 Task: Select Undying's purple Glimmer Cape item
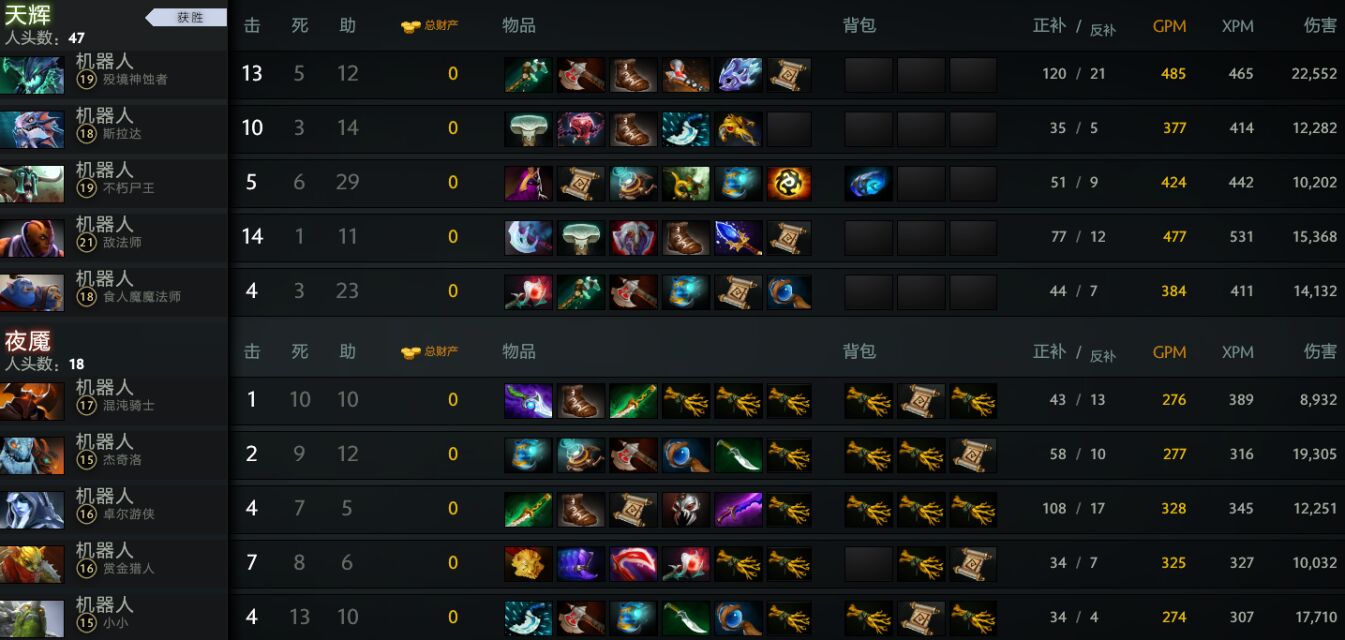[x=528, y=183]
